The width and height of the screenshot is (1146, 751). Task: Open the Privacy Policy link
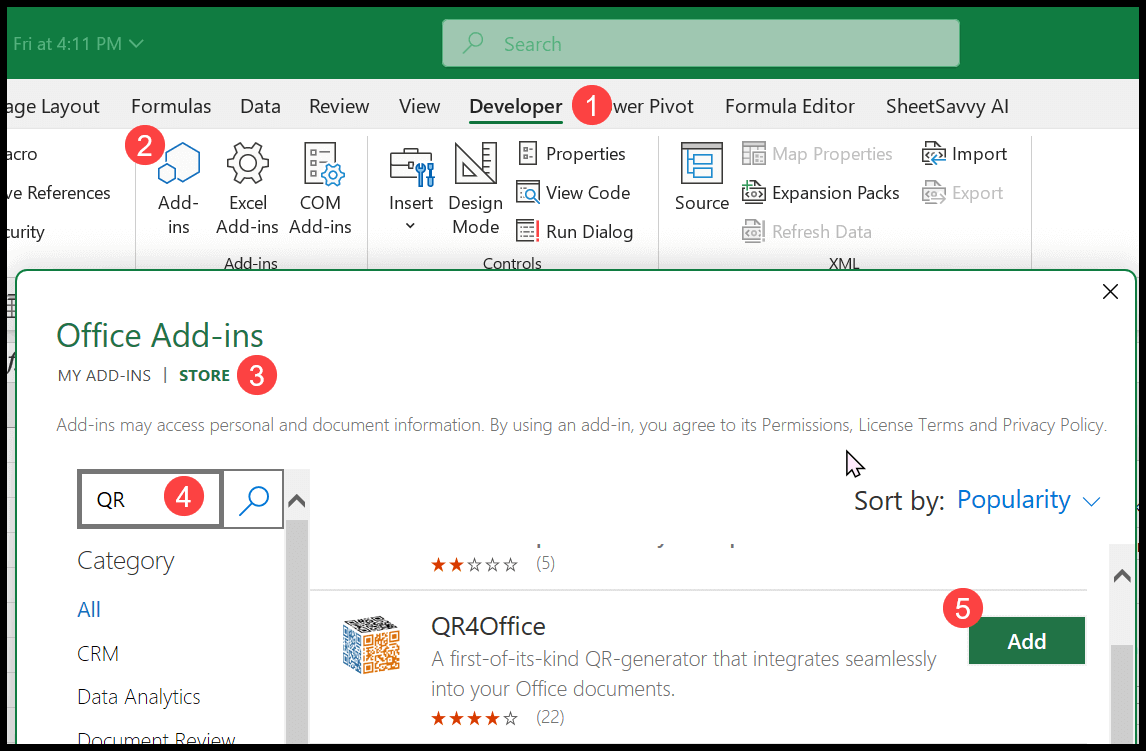1052,424
